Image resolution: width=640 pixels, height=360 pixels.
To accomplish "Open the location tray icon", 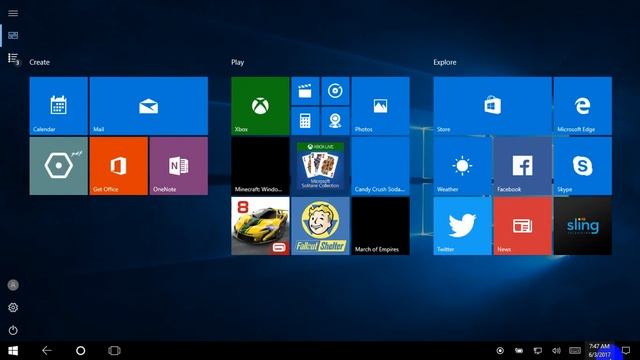I will (500, 351).
